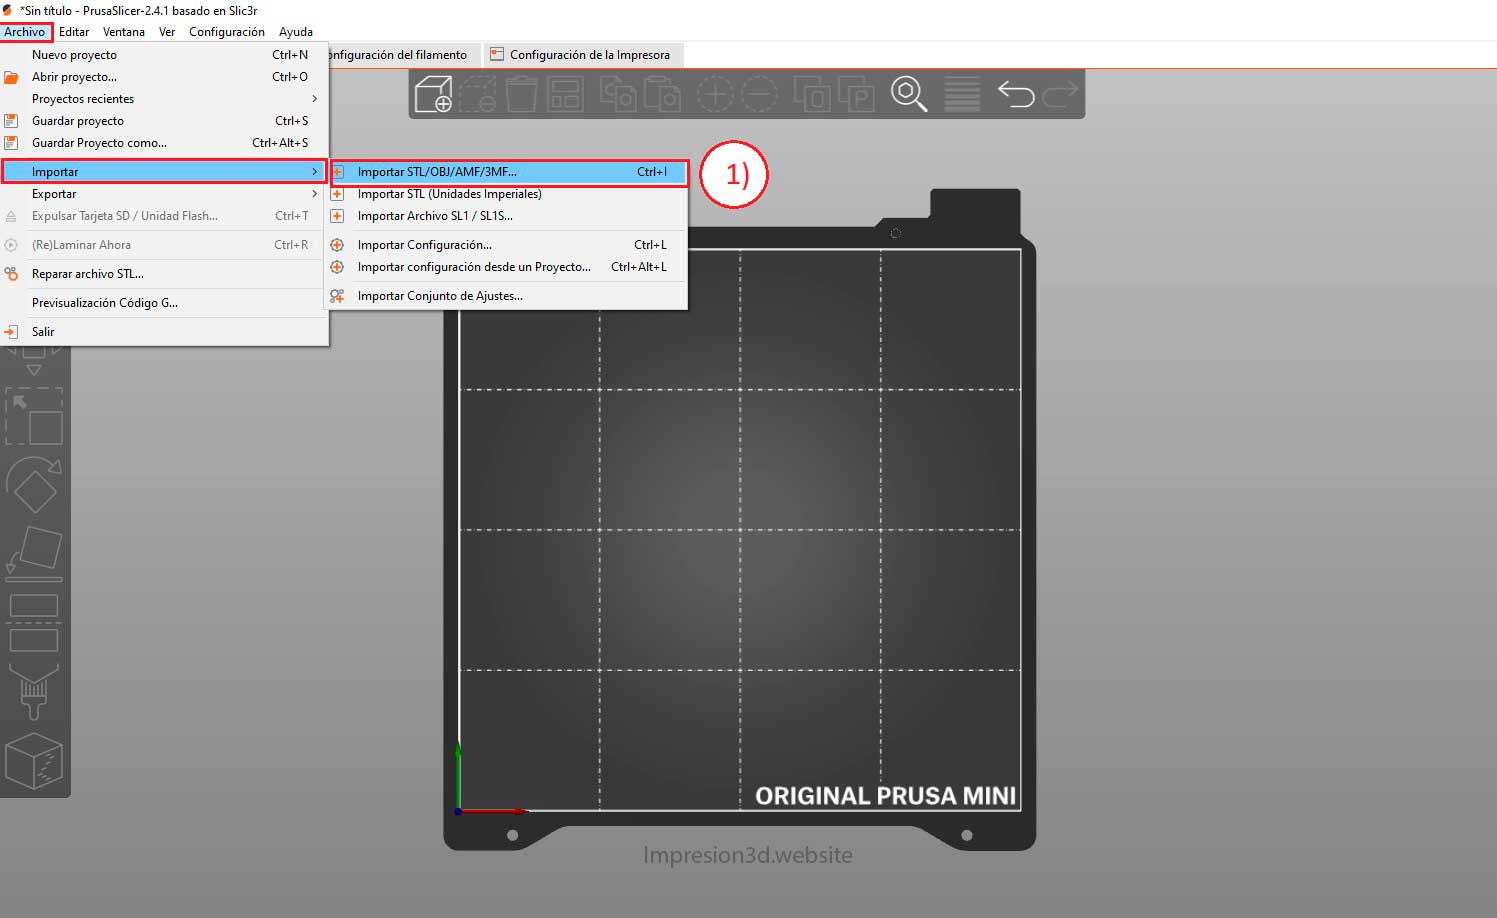The width and height of the screenshot is (1497, 918).
Task: Select the highlighted Importar menu item
Action: click(164, 172)
